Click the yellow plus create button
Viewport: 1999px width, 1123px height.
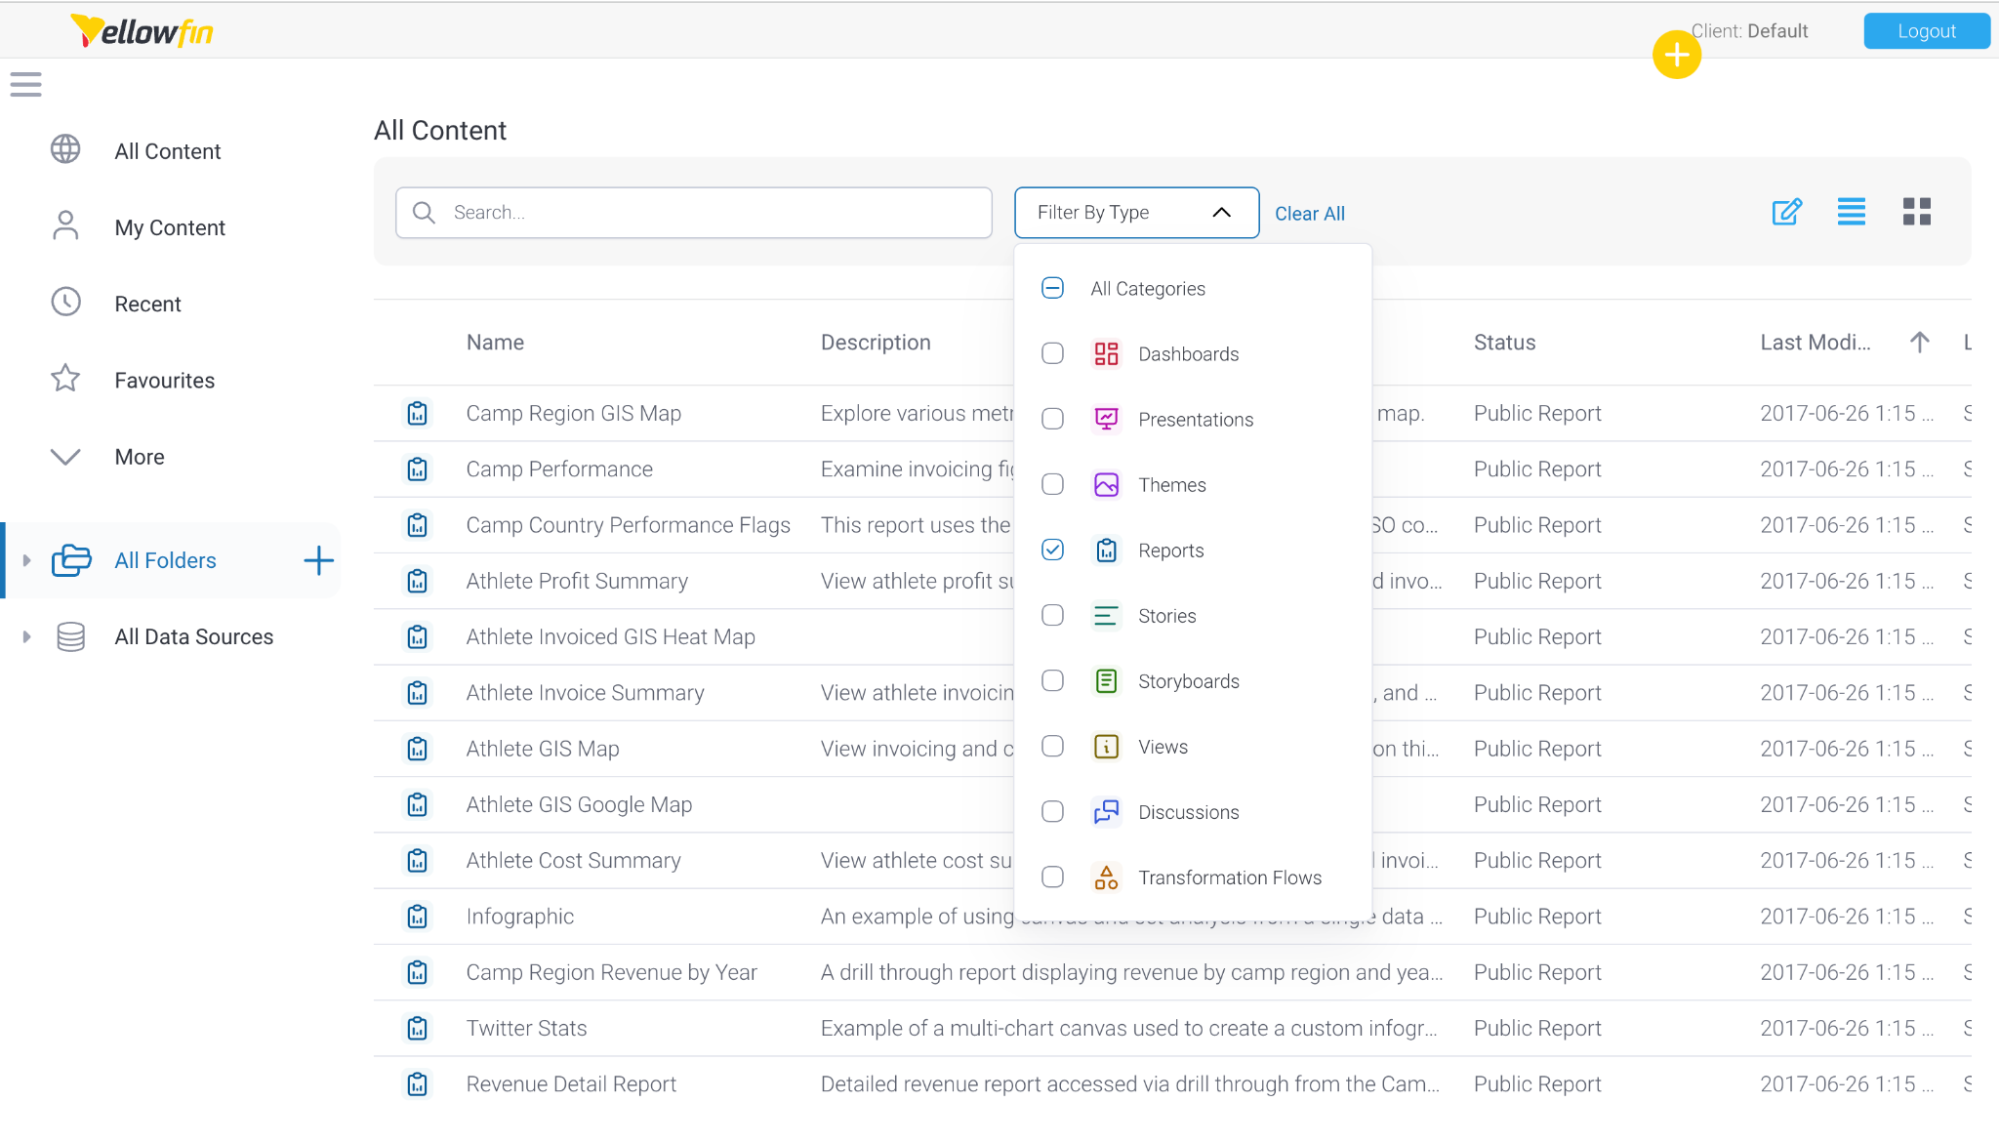[1677, 55]
